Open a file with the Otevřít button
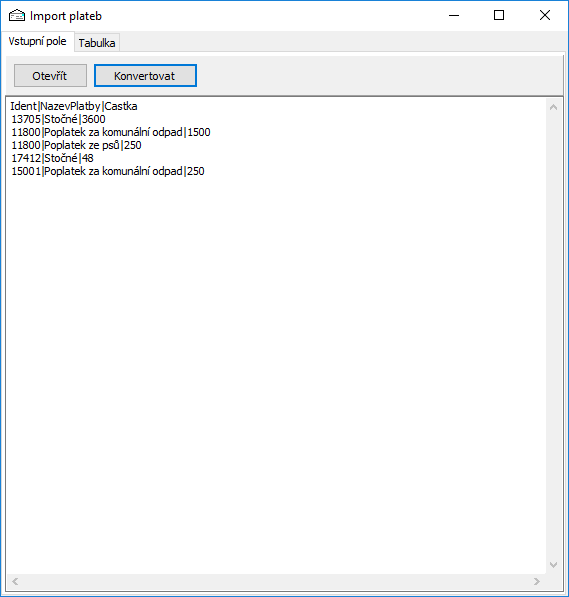This screenshot has width=569, height=597. [50, 75]
